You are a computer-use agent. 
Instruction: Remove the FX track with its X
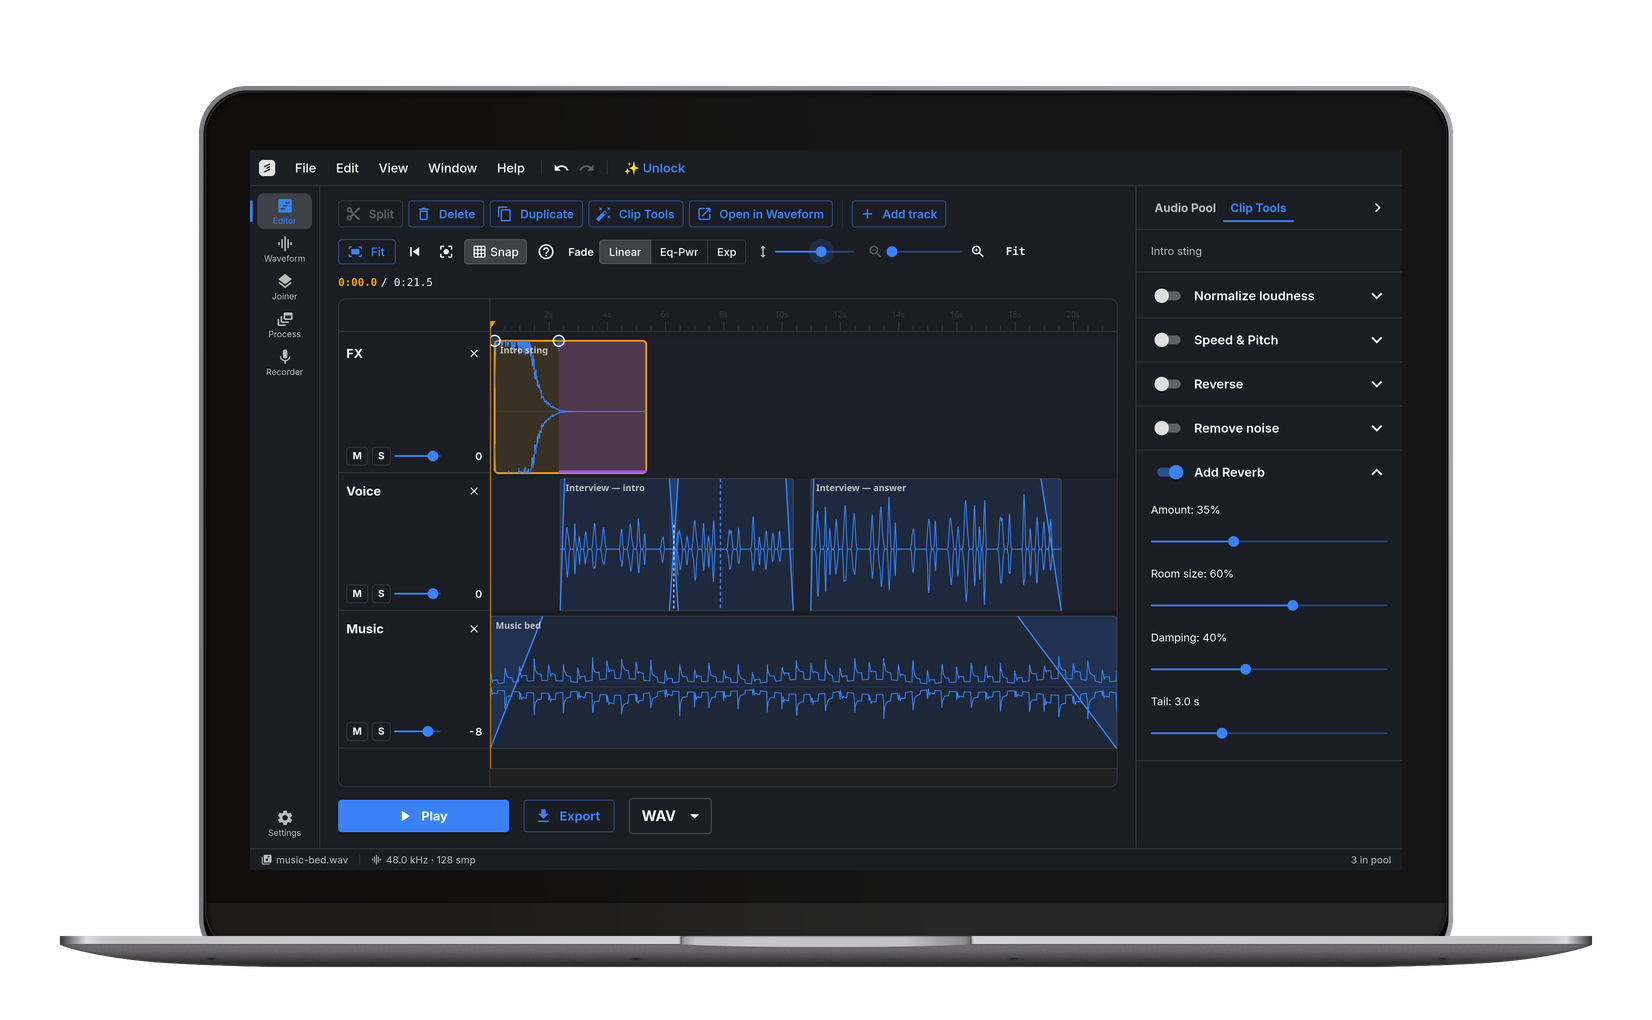474,354
